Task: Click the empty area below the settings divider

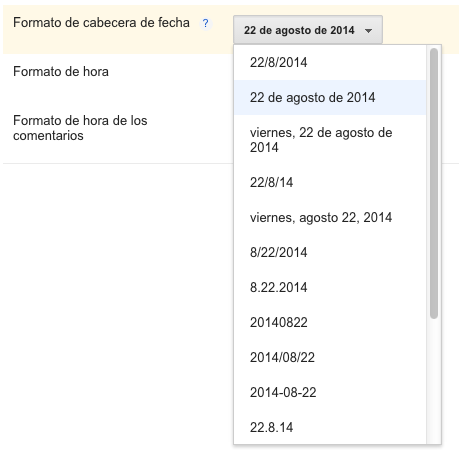Action: tap(117, 300)
